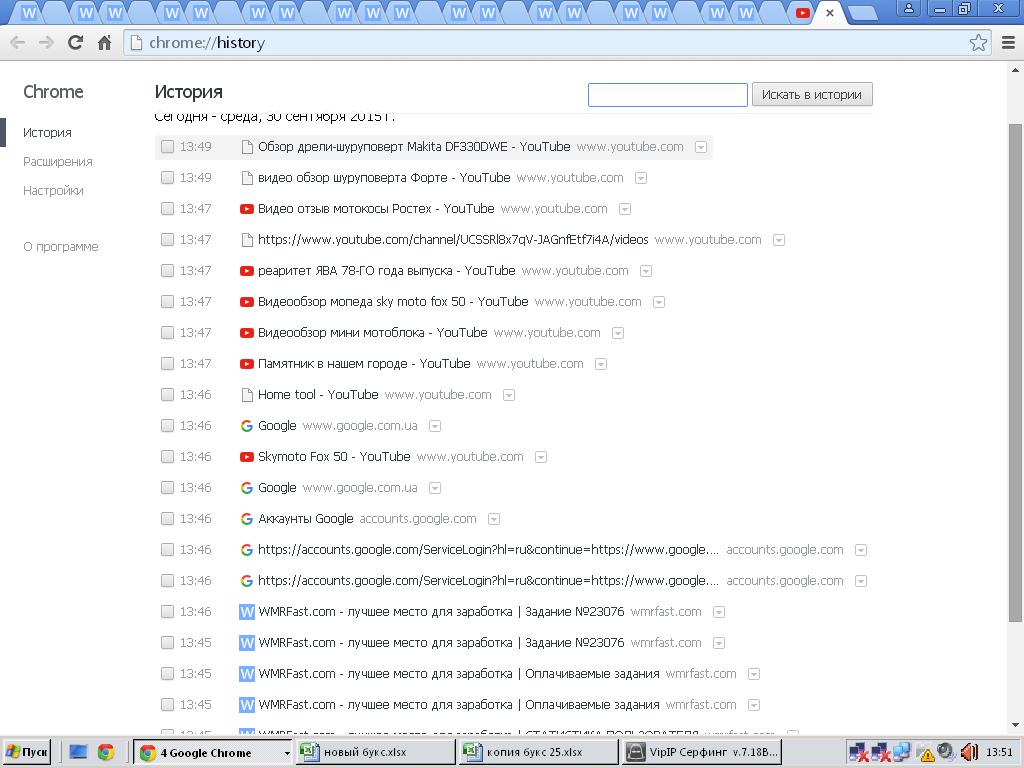
Task: Click YouTube favicon beside Памятник в нашем городе
Action: [x=247, y=364]
